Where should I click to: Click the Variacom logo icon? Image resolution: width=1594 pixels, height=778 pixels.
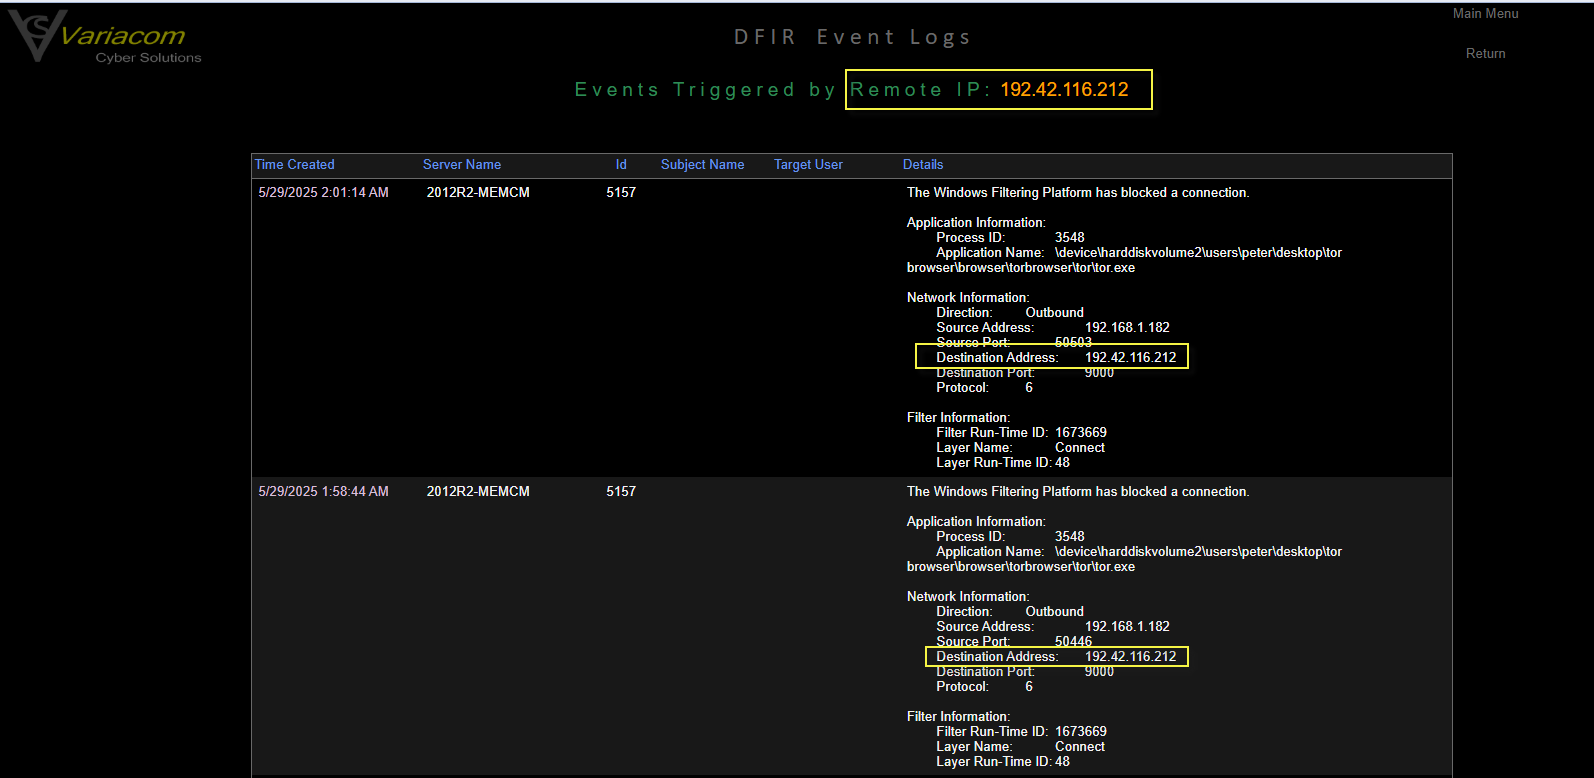[x=38, y=35]
